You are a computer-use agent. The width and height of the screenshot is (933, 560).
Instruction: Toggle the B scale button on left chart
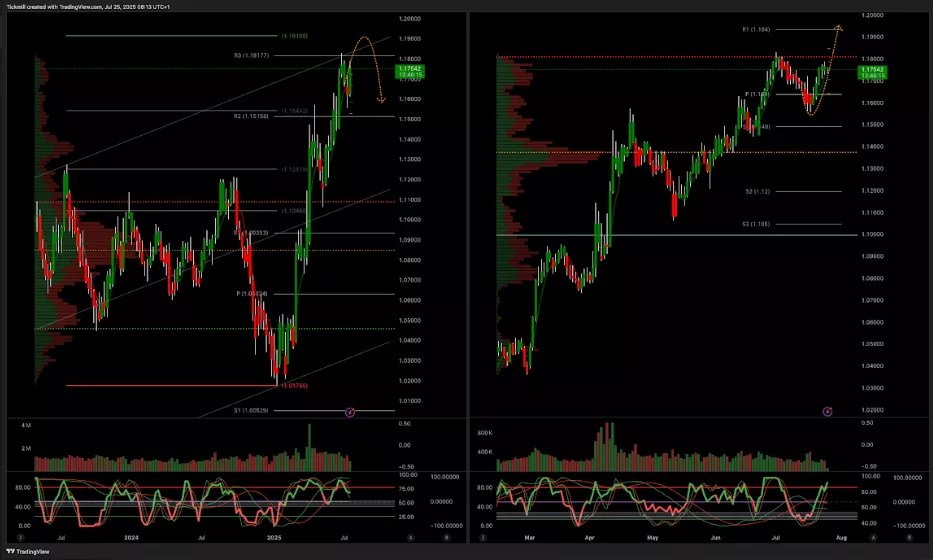coord(446,537)
